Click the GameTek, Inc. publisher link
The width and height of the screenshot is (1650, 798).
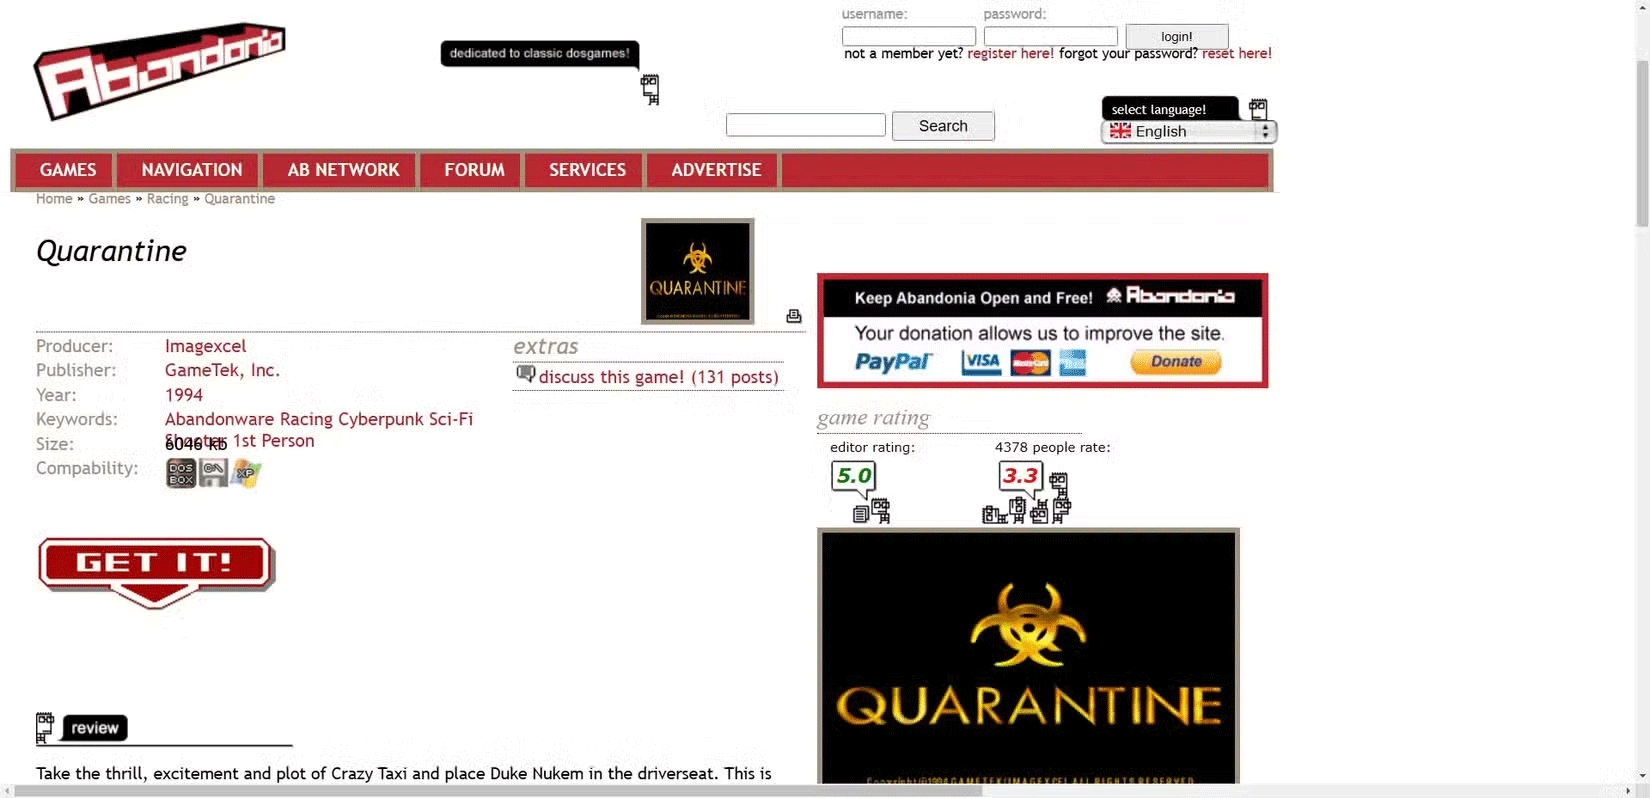[x=222, y=370]
